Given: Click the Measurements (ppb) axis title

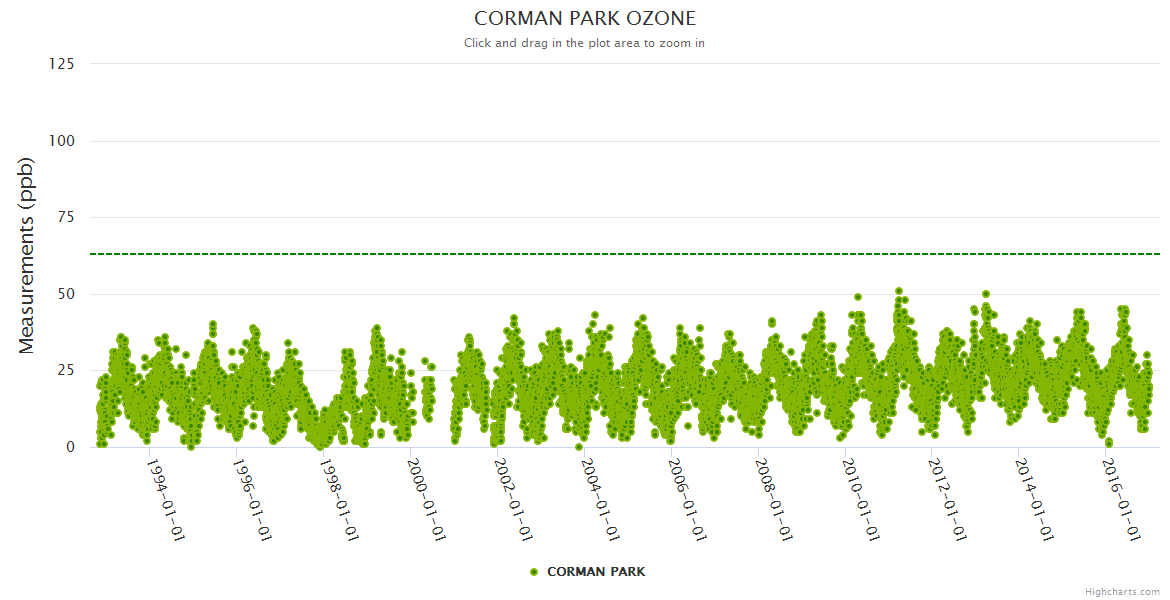Looking at the screenshot, I should [x=27, y=255].
